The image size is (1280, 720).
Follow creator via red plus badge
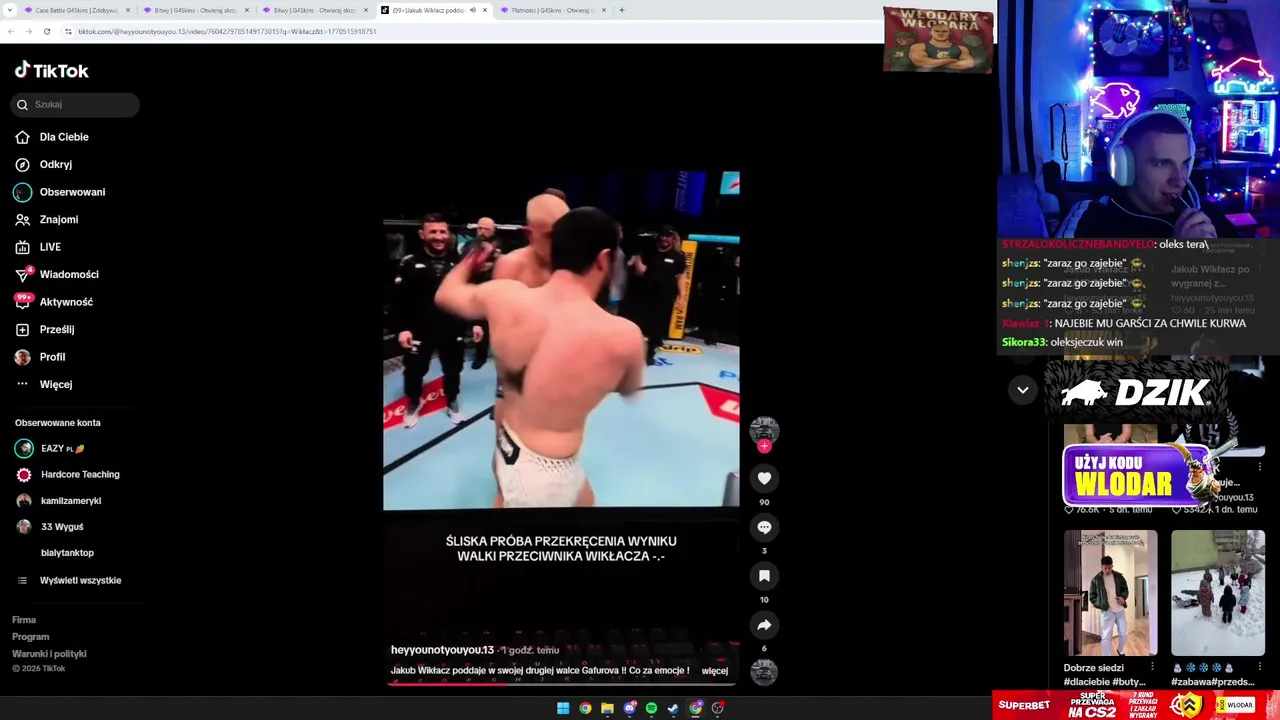(764, 446)
